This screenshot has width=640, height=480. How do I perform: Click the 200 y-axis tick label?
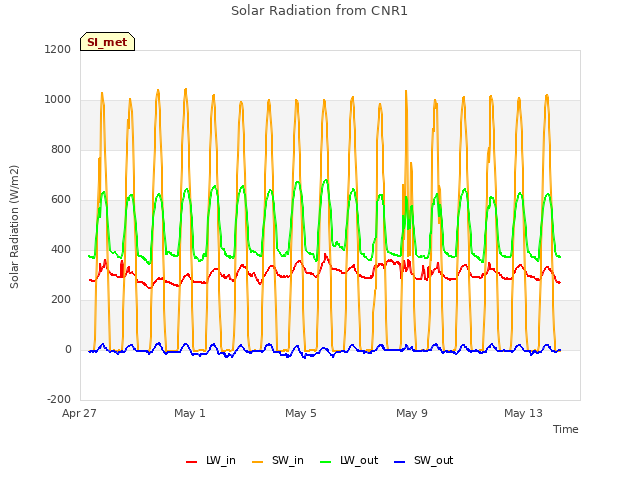point(61,300)
